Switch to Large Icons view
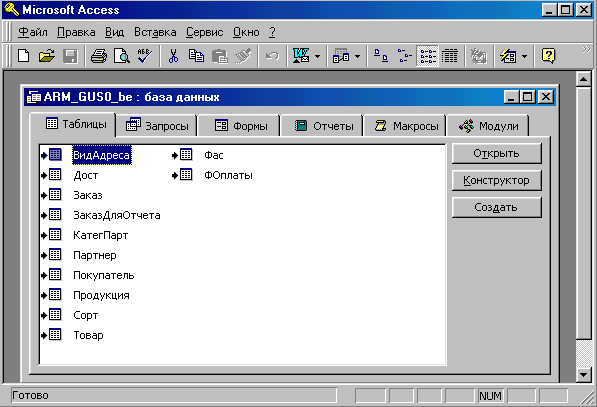The height and width of the screenshot is (407, 597). point(381,56)
